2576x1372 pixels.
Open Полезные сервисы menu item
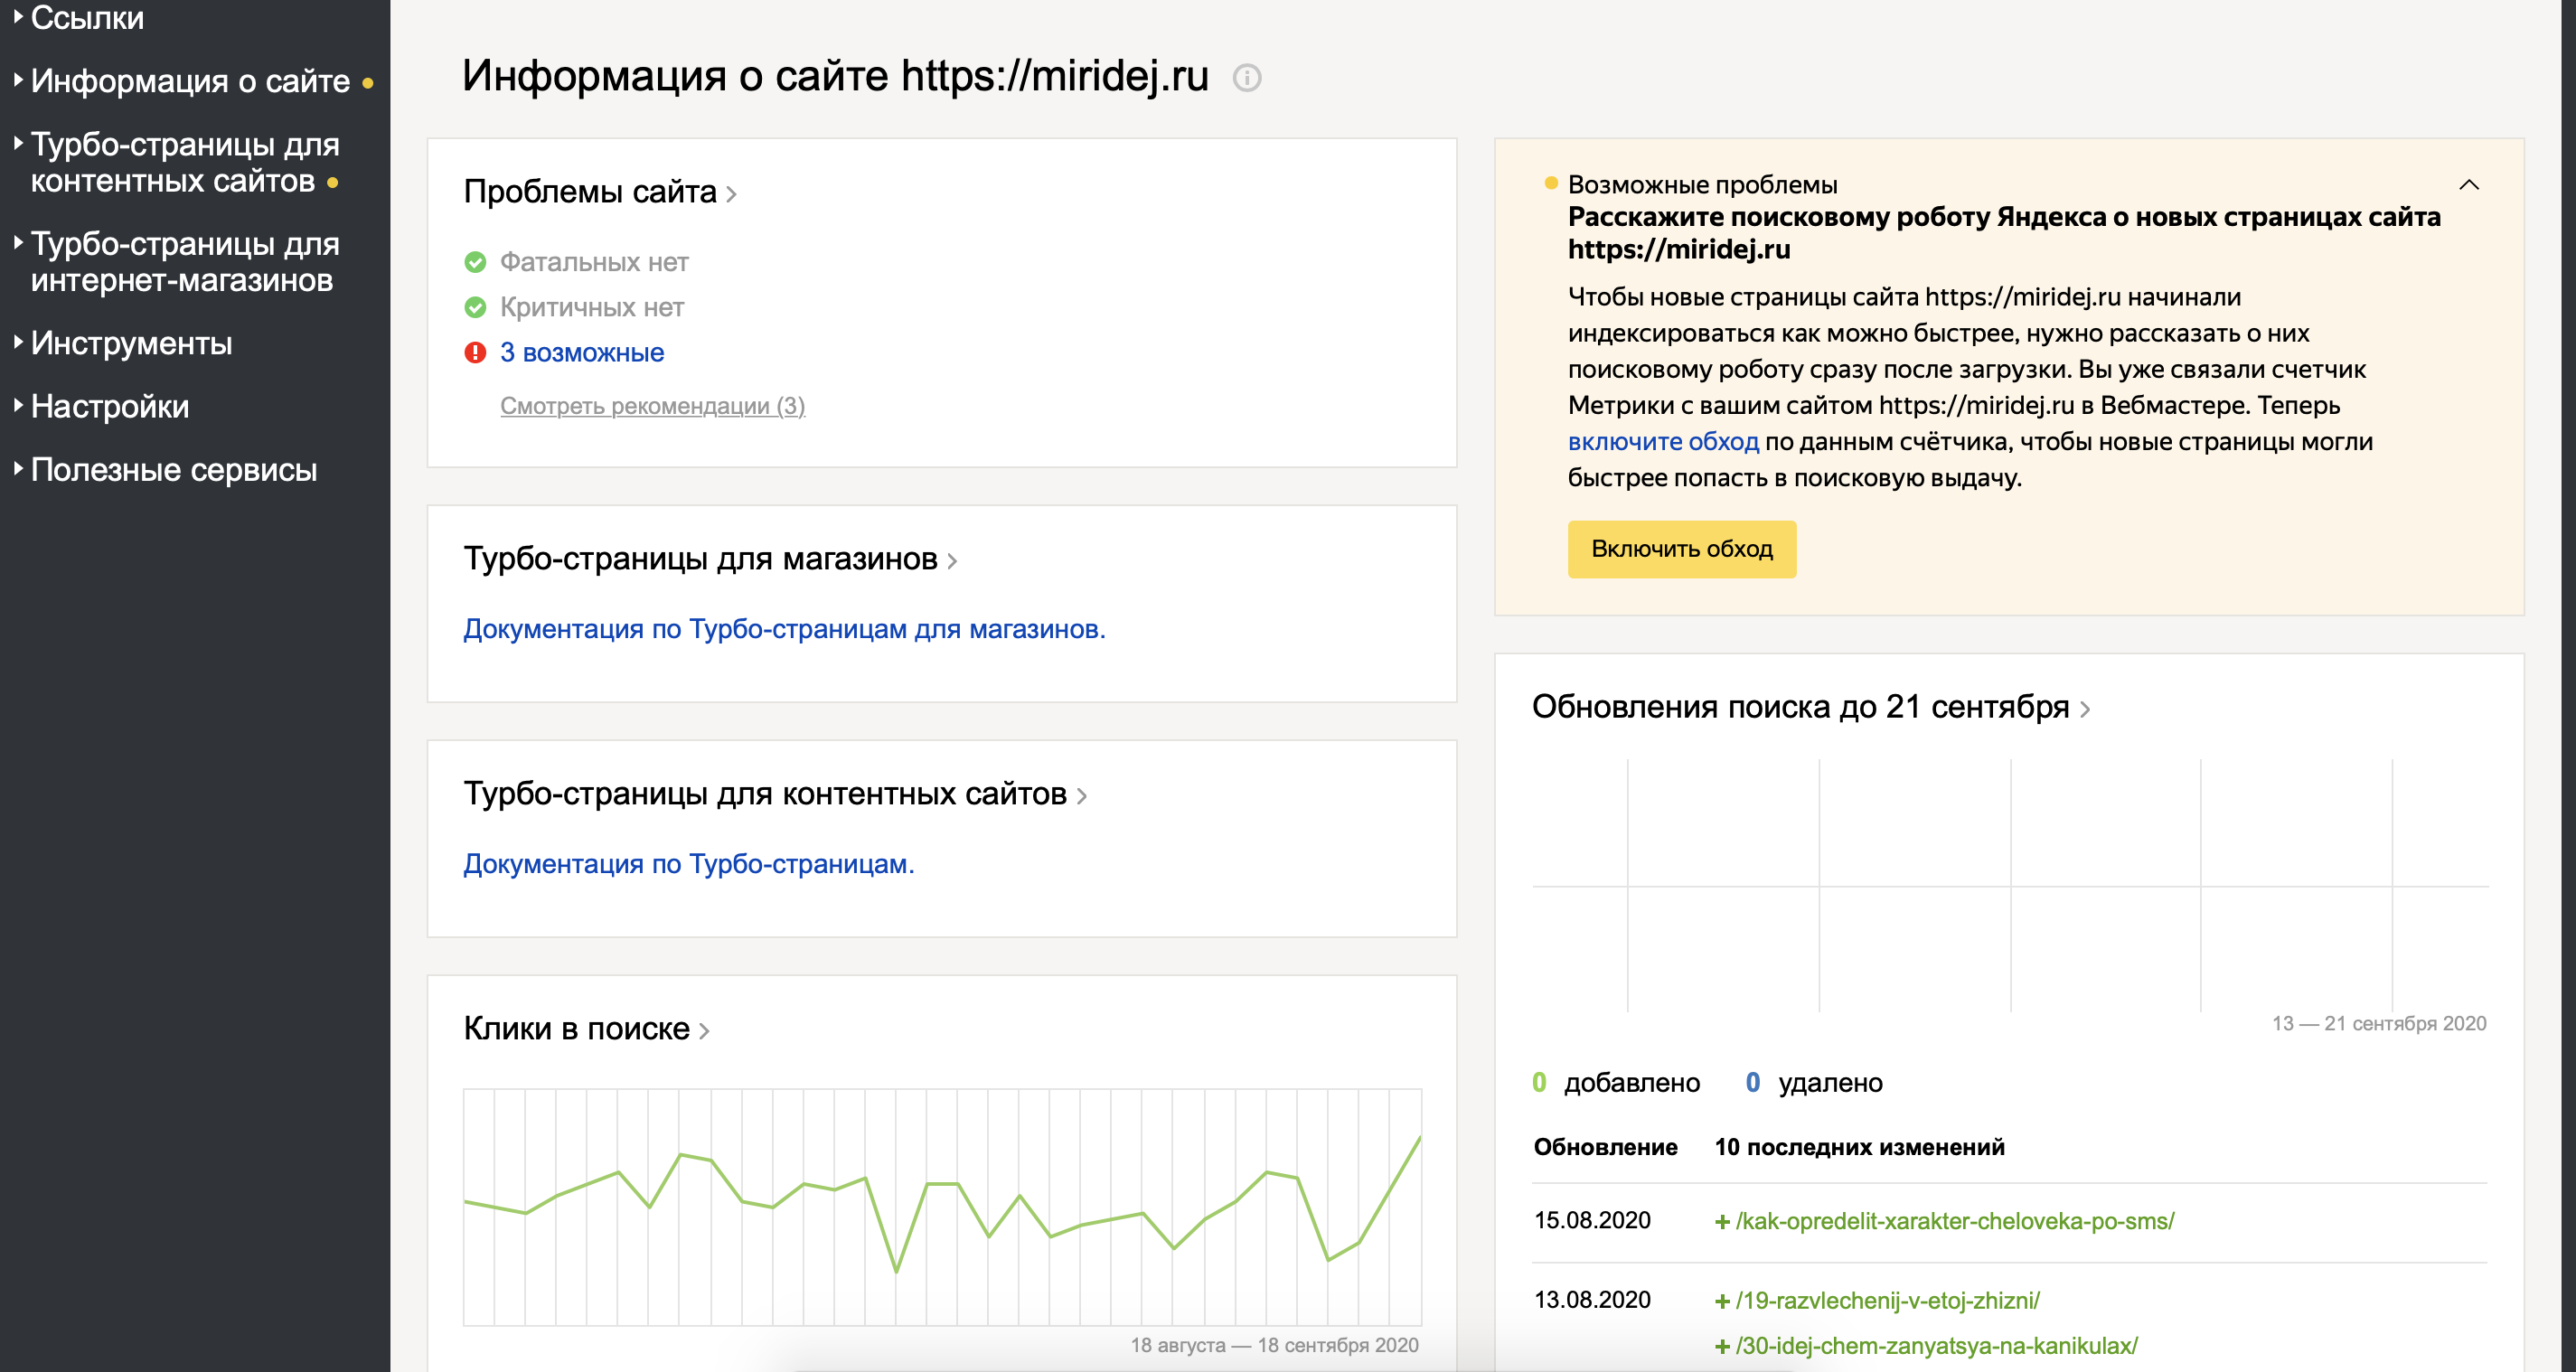pyautogui.click(x=173, y=469)
